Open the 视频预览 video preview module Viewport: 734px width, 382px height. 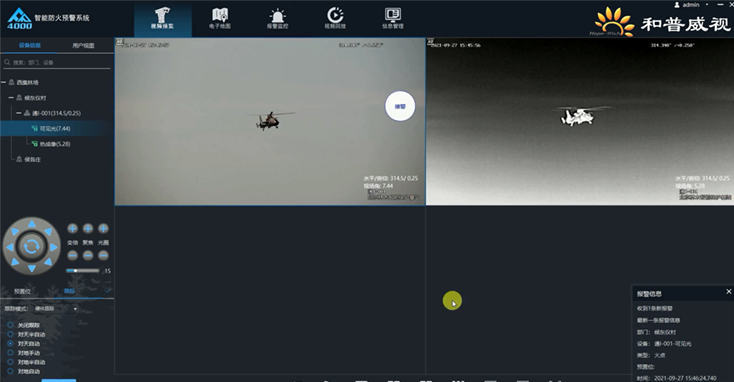point(162,18)
